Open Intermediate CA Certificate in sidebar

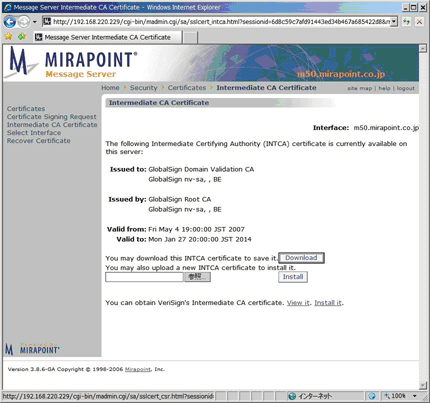pyautogui.click(x=52, y=125)
